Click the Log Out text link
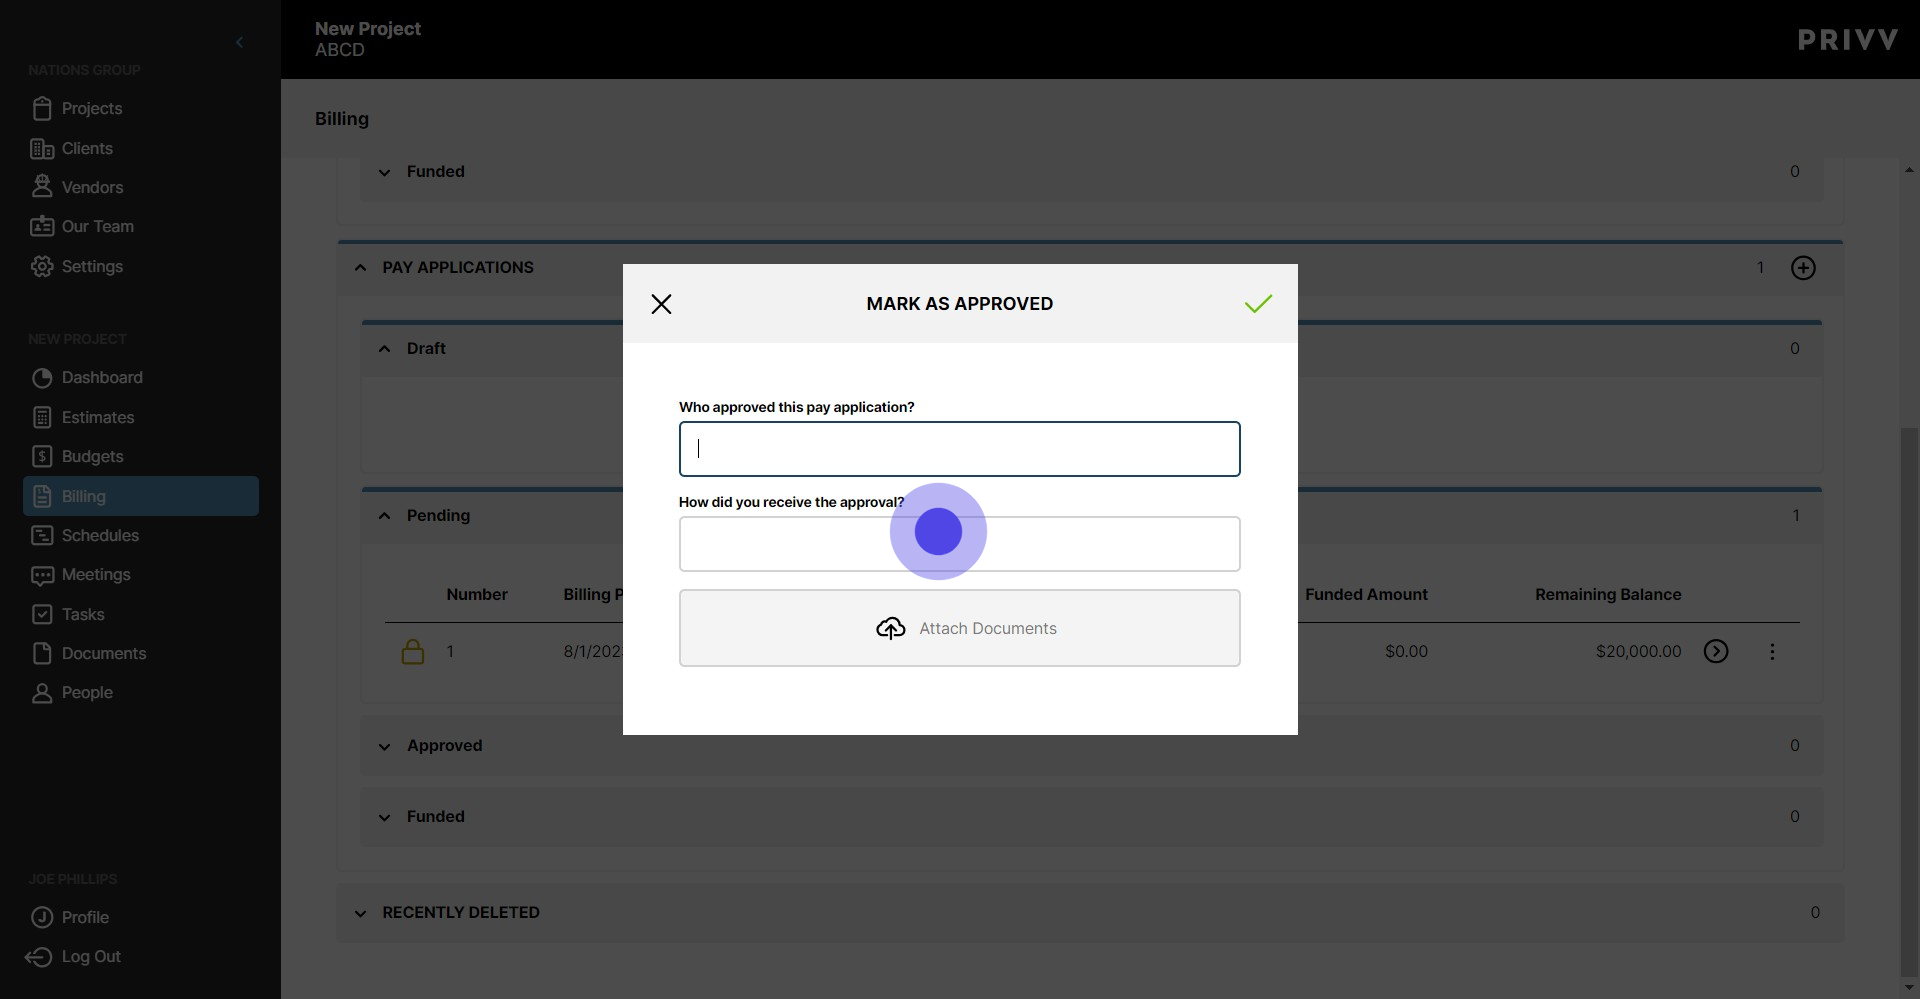 click(x=91, y=956)
